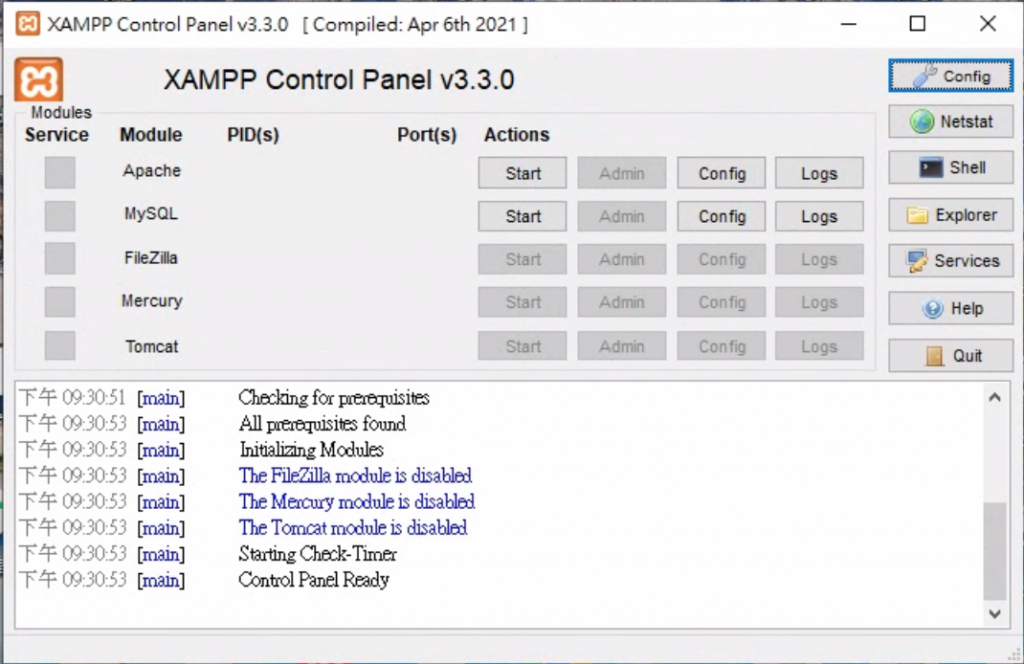Click the log scrollbar down arrow

pyautogui.click(x=995, y=614)
